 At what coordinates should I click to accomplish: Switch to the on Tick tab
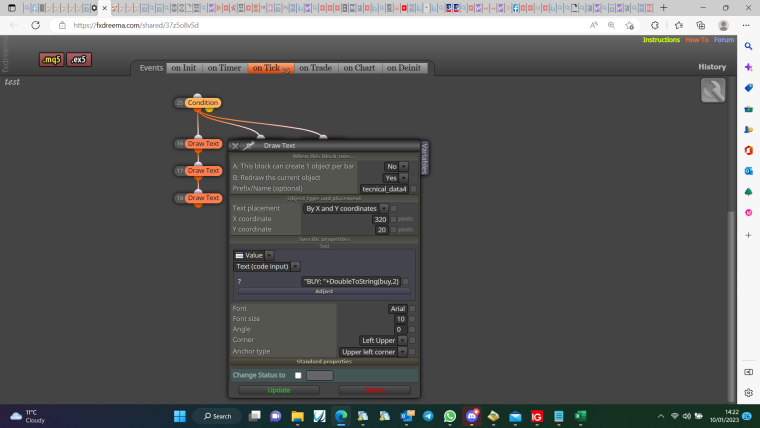click(271, 68)
